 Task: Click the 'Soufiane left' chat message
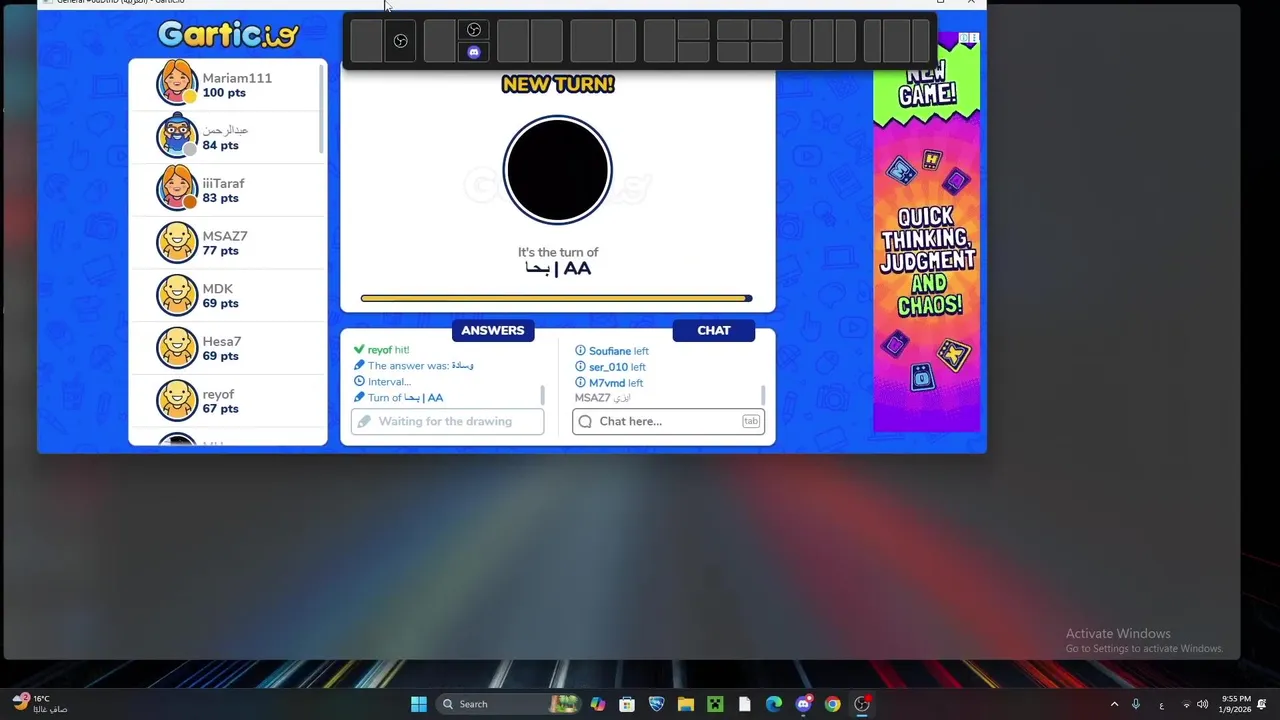point(611,351)
